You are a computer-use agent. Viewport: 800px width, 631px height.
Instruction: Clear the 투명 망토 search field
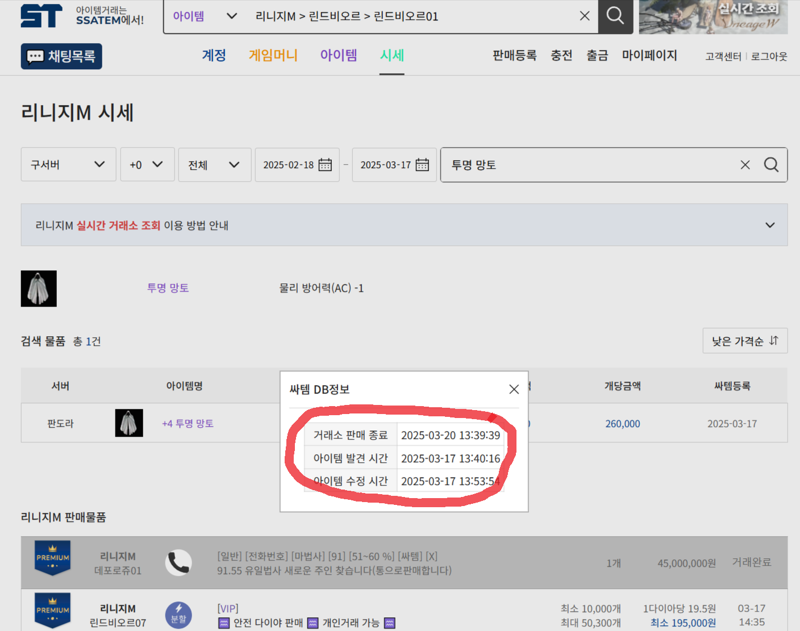(745, 165)
